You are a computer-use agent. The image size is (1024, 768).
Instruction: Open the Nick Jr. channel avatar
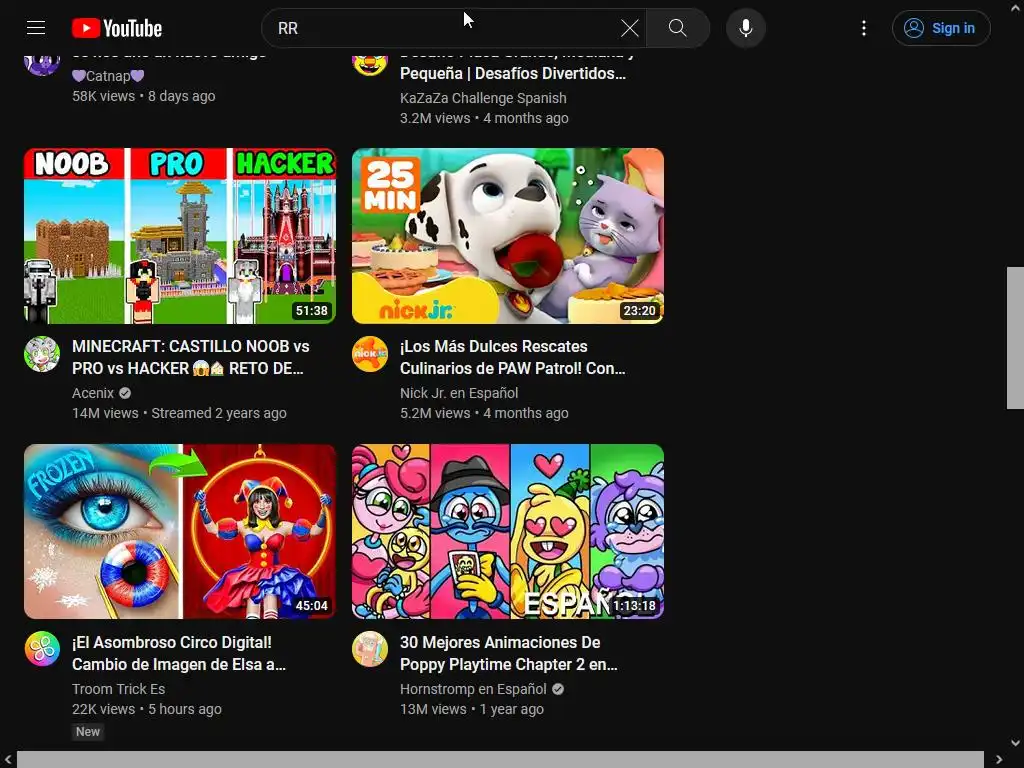coord(370,354)
